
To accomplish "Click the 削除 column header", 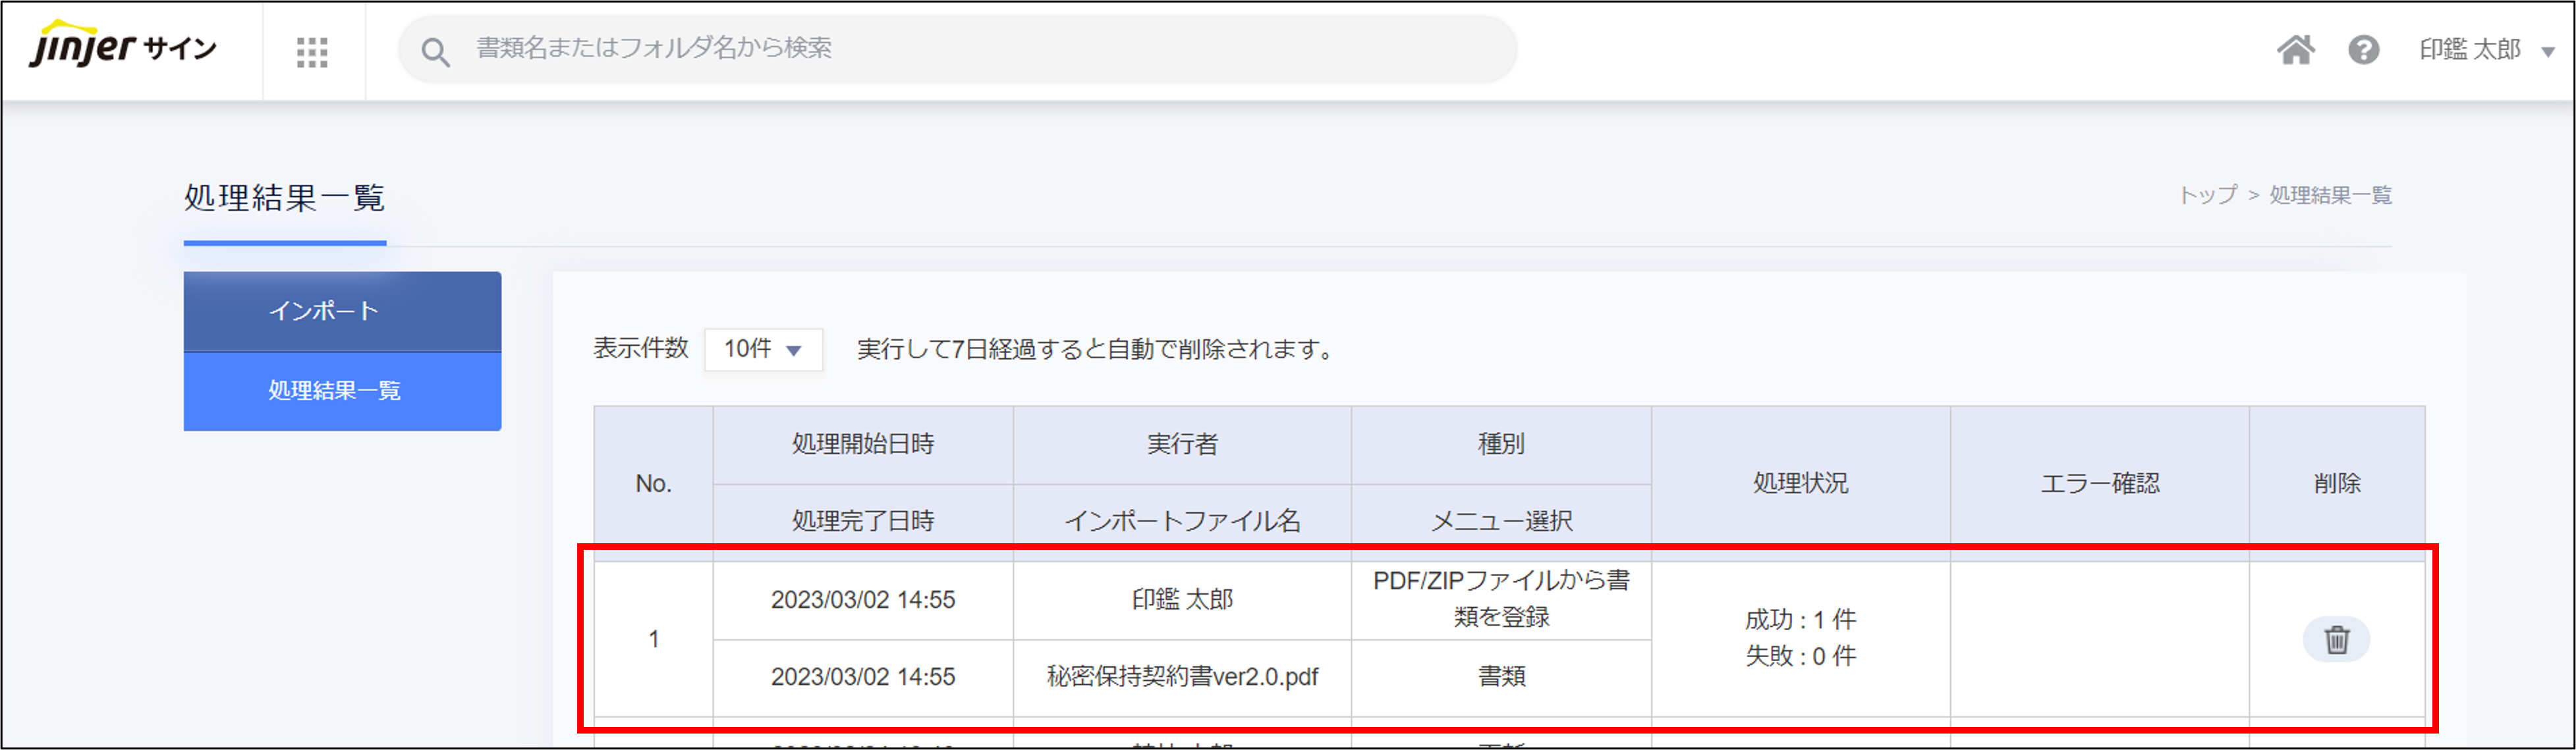I will pos(2337,484).
